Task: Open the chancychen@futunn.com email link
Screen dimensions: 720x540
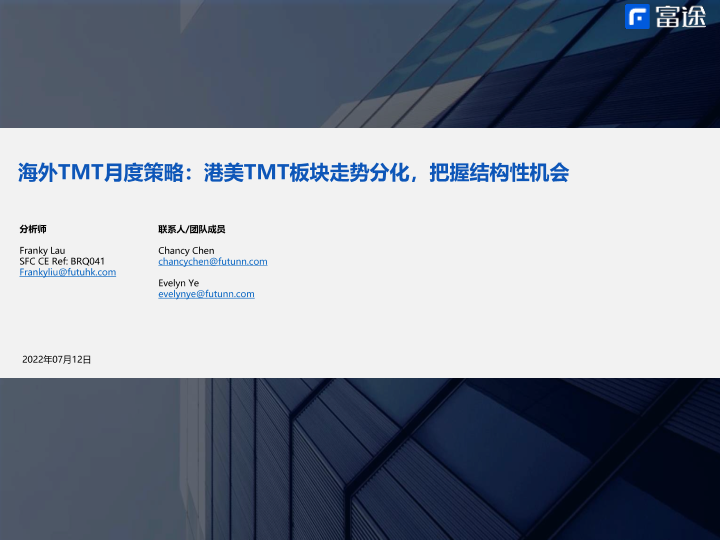Action: click(x=212, y=261)
